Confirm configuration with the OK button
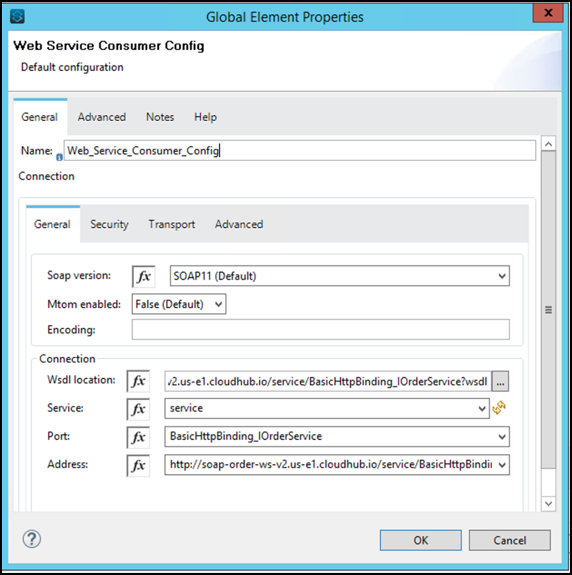Image resolution: width=572 pixels, height=575 pixels. 421,540
